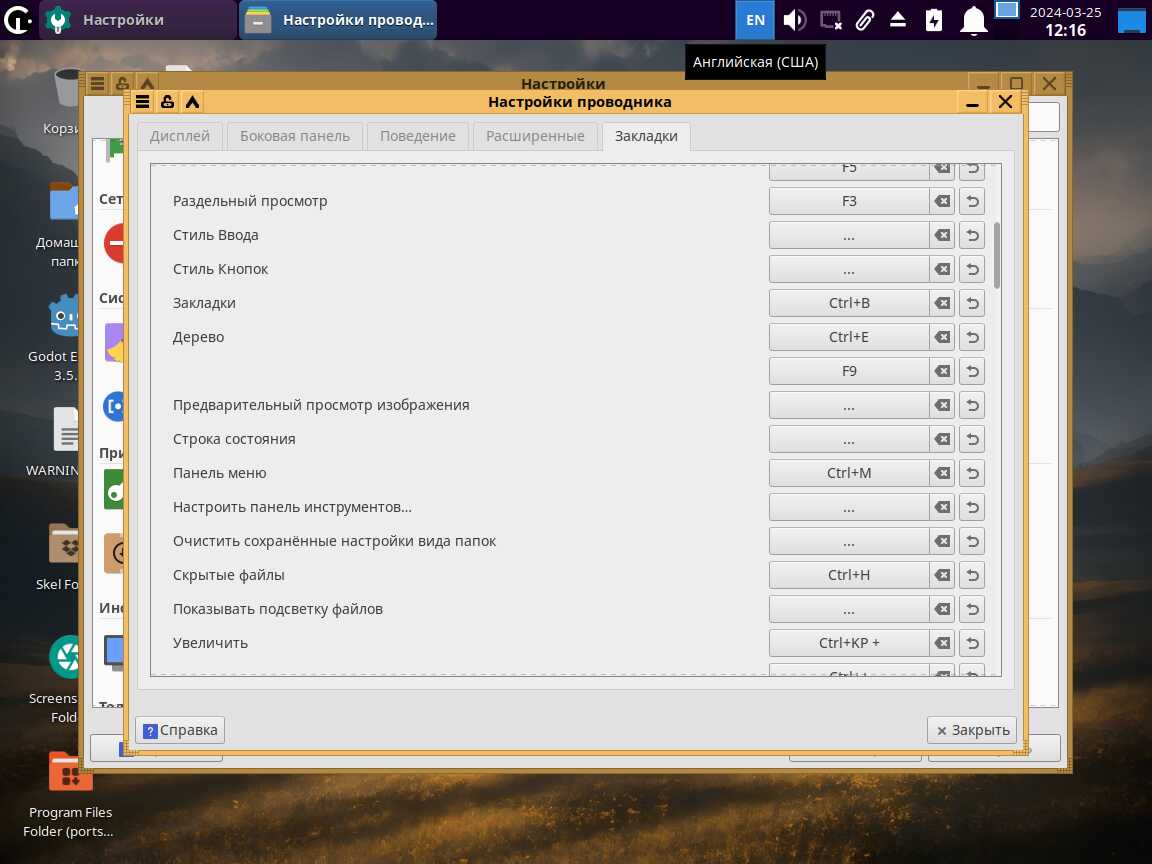
Task: Clear shortcut for Очистить сохранённые настройки вида папок
Action: click(x=942, y=541)
